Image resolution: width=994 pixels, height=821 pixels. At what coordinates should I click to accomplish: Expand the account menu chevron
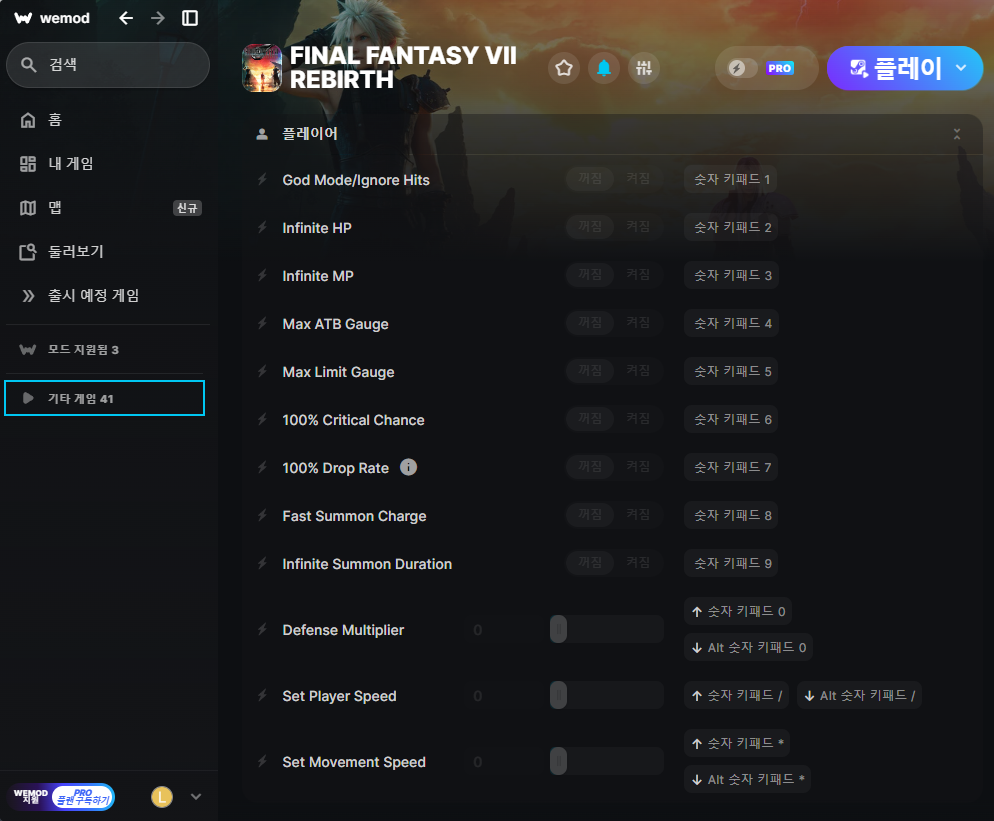point(196,797)
